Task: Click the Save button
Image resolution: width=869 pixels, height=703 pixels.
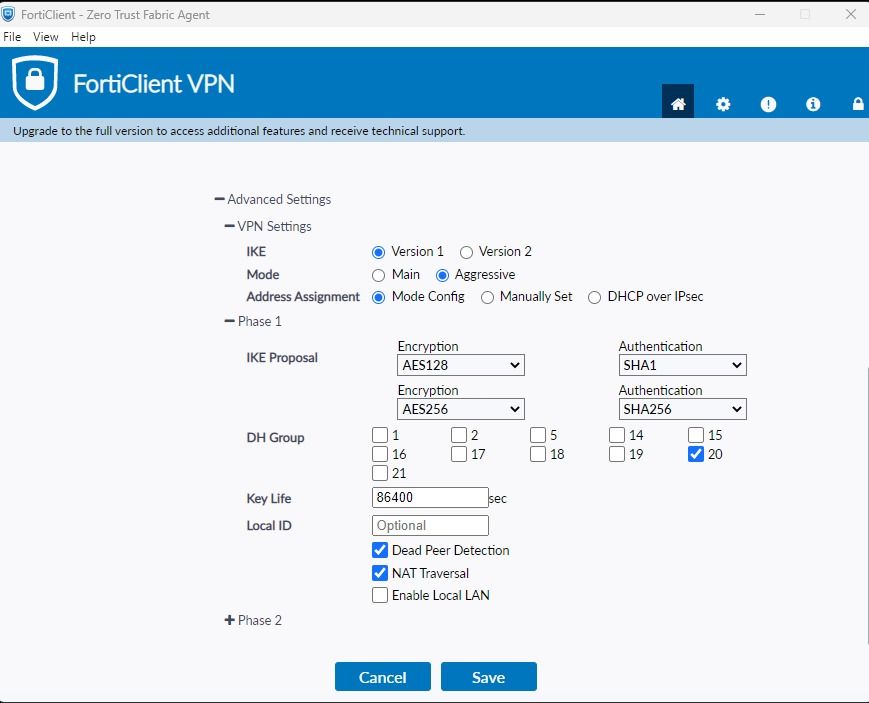Action: click(x=489, y=676)
